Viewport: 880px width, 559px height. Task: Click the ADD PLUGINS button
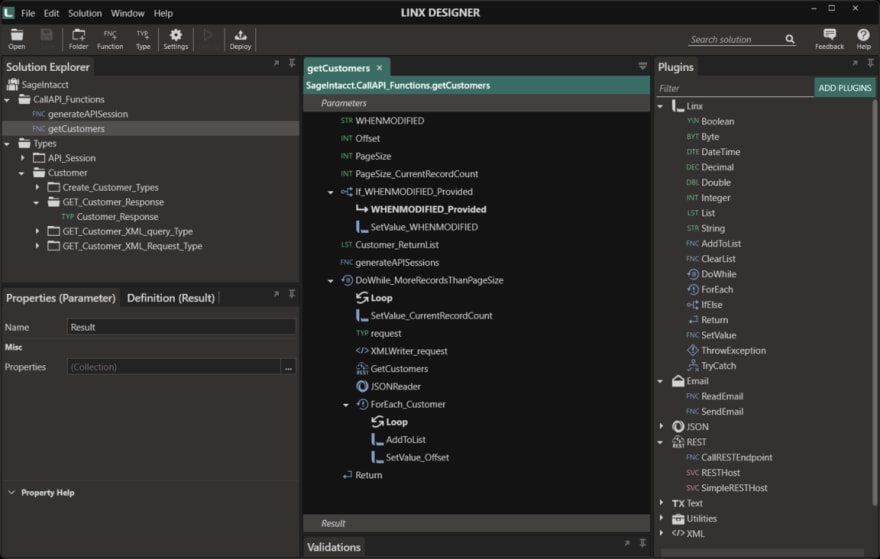[844, 88]
